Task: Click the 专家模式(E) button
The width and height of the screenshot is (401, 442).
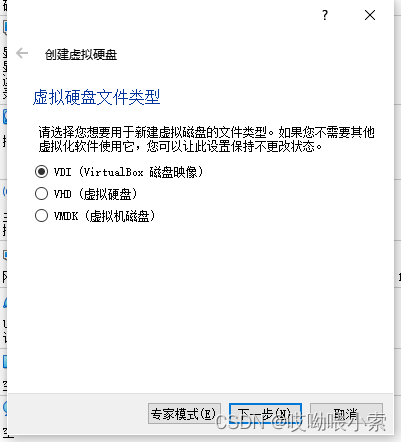Action: click(x=184, y=414)
